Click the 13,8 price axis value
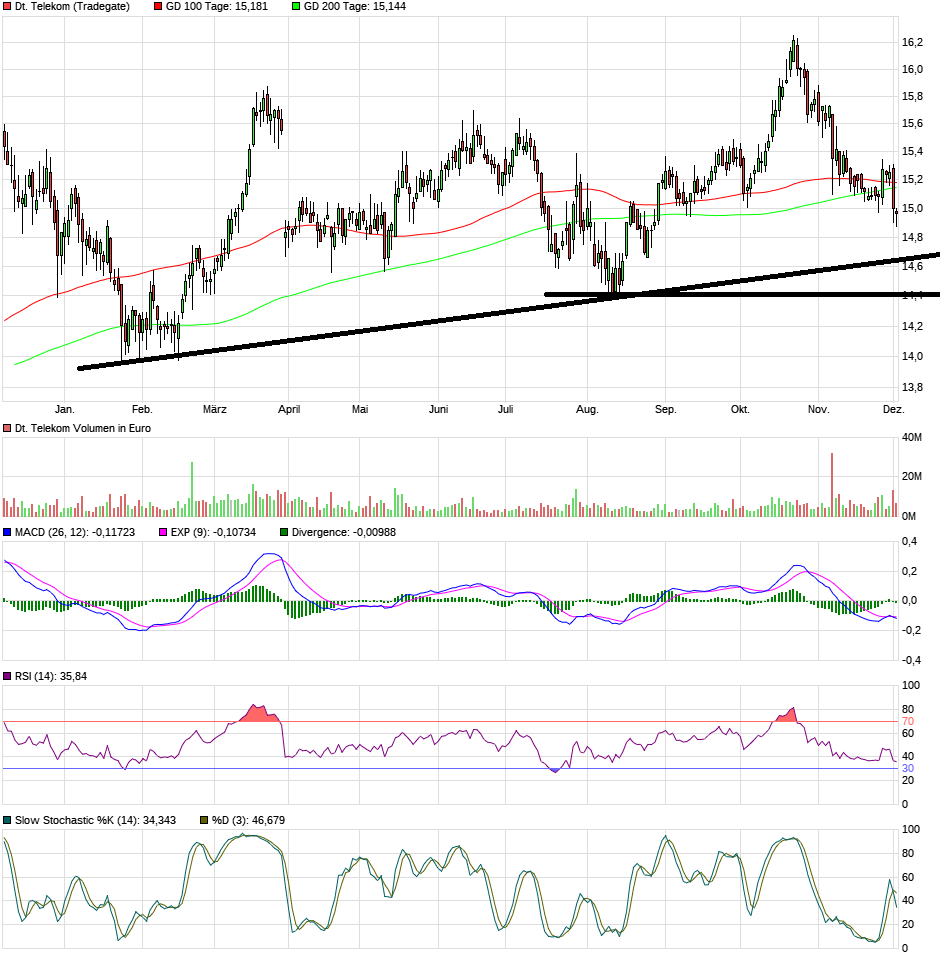Image resolution: width=940 pixels, height=958 pixels. 913,387
